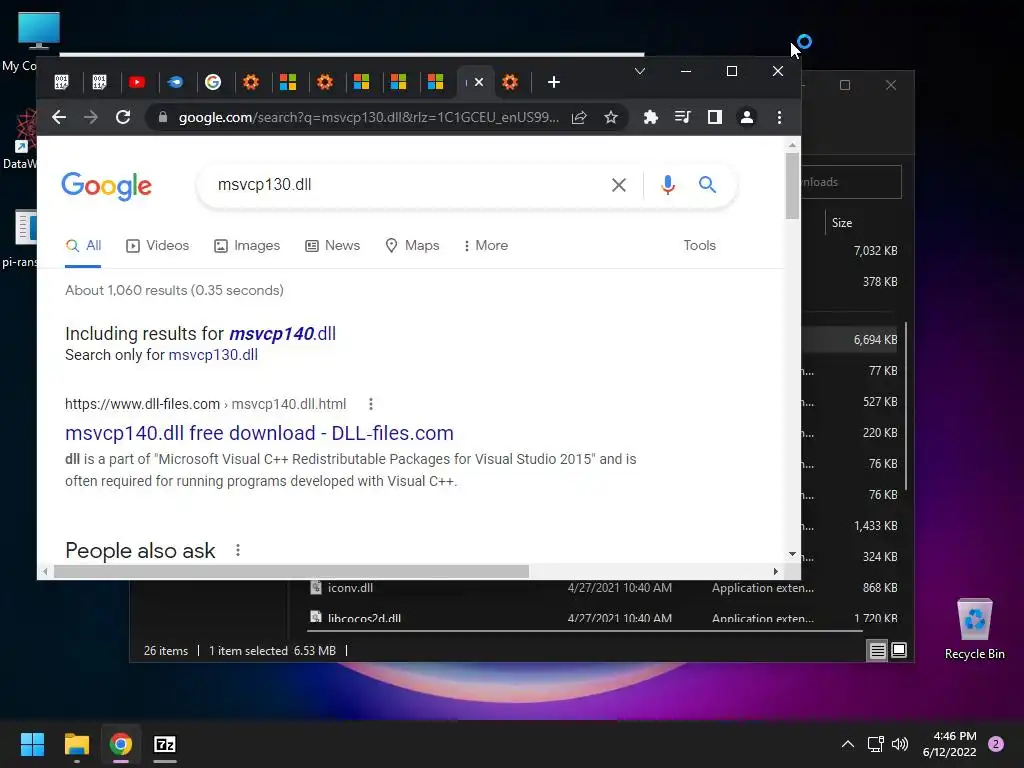
Task: Click the msvcp130.dll search box
Action: point(405,185)
